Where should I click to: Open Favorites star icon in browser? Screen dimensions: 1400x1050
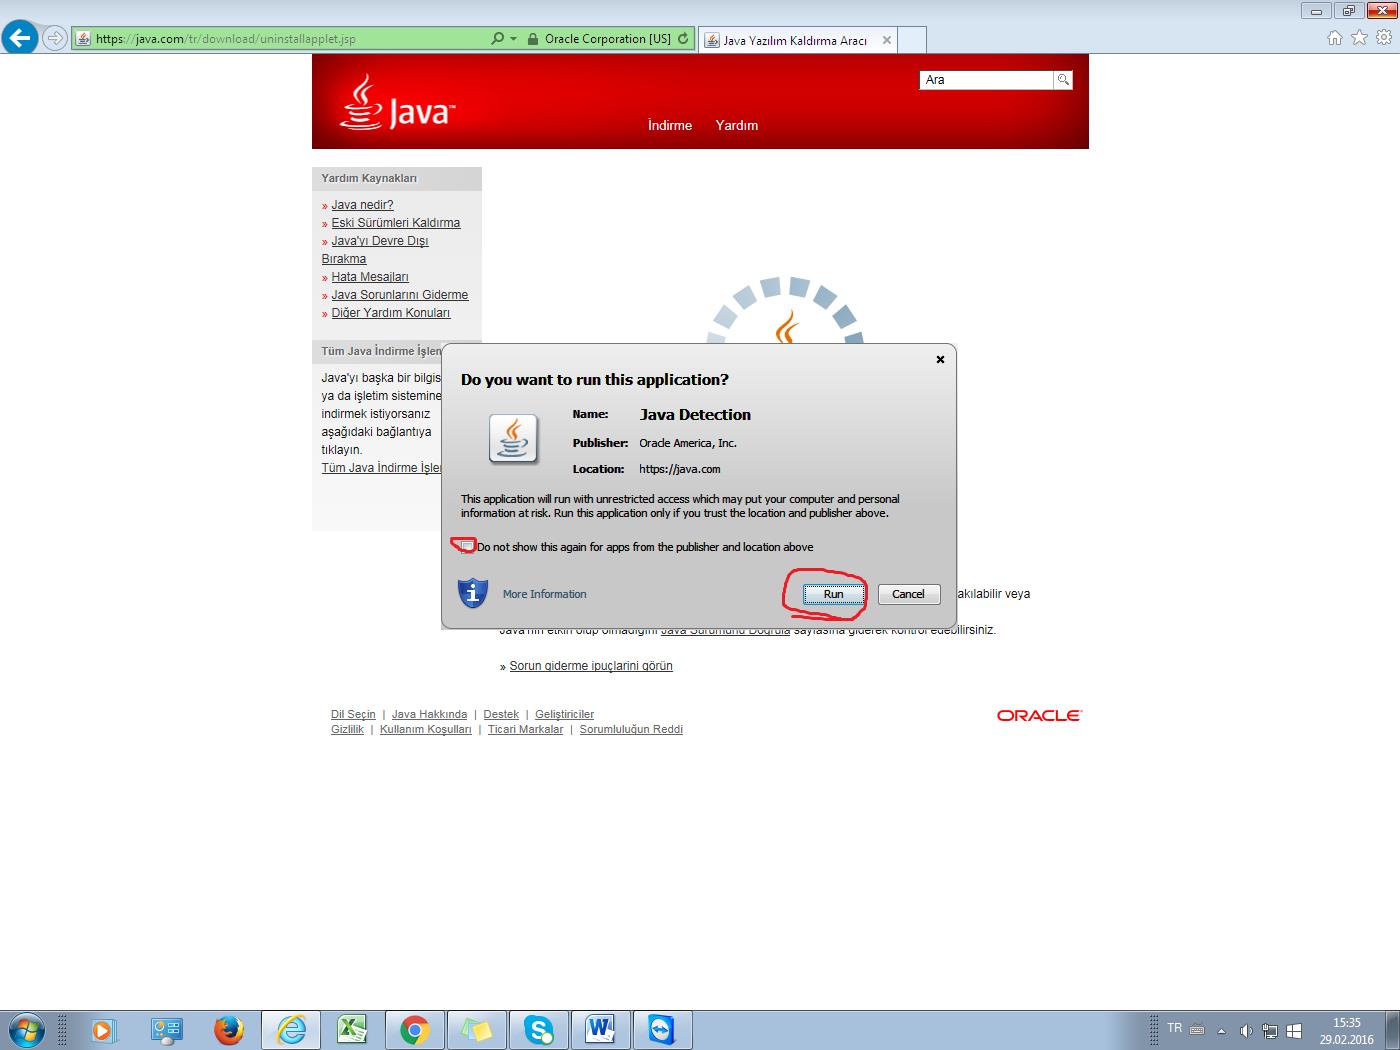(1359, 38)
